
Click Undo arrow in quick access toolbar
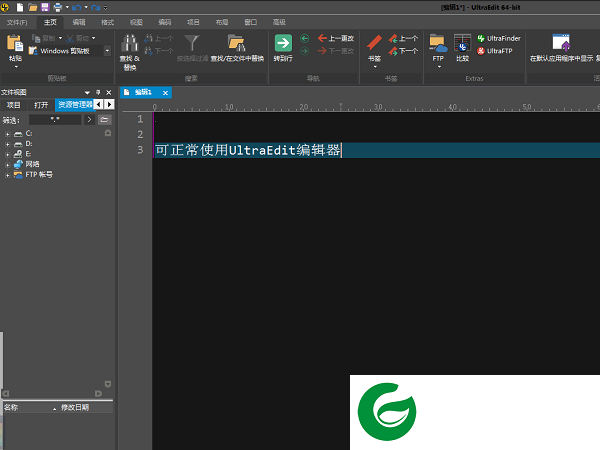77,7
